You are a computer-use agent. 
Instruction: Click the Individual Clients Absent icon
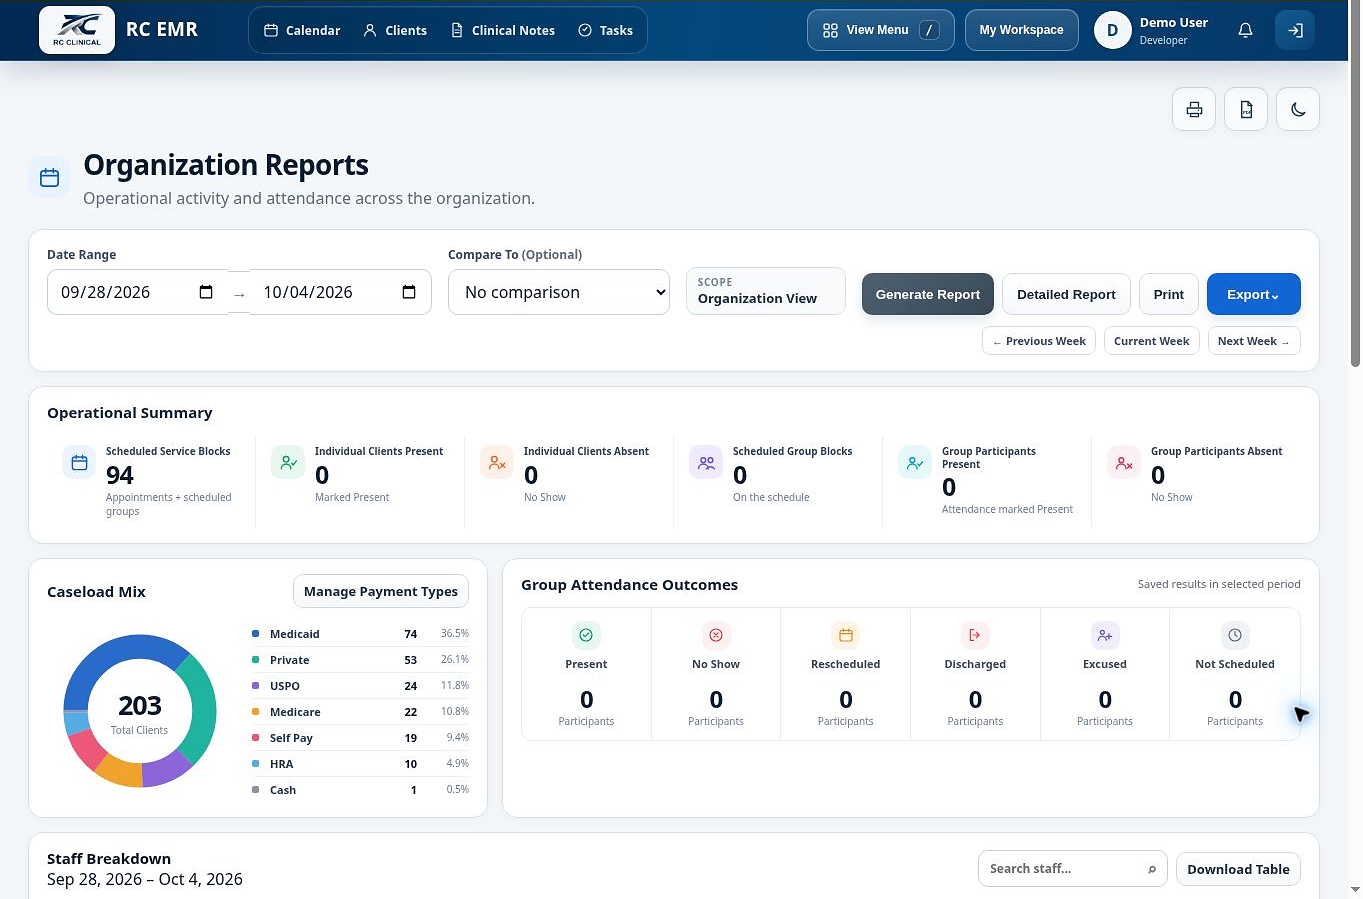tap(497, 463)
